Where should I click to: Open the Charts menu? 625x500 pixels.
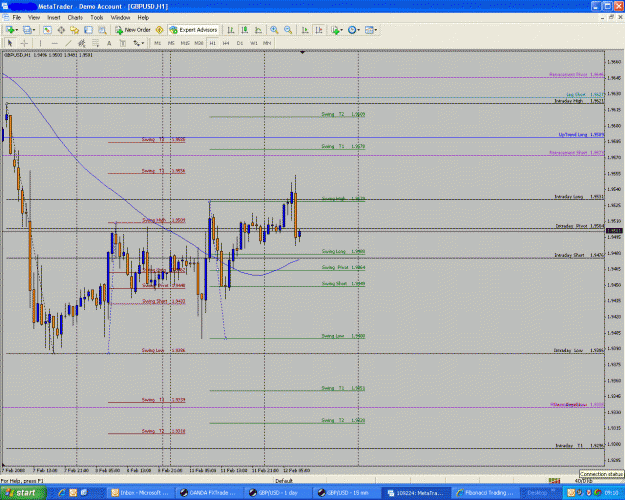[x=75, y=18]
